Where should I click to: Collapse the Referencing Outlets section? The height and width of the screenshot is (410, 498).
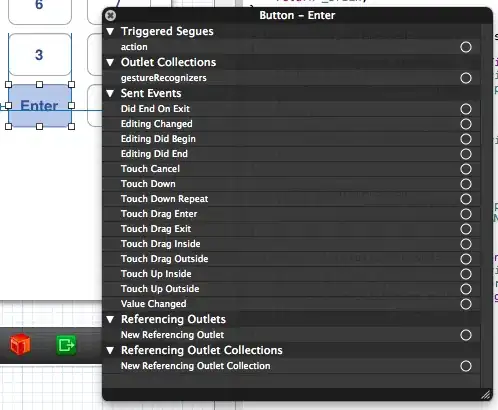(x=110, y=320)
